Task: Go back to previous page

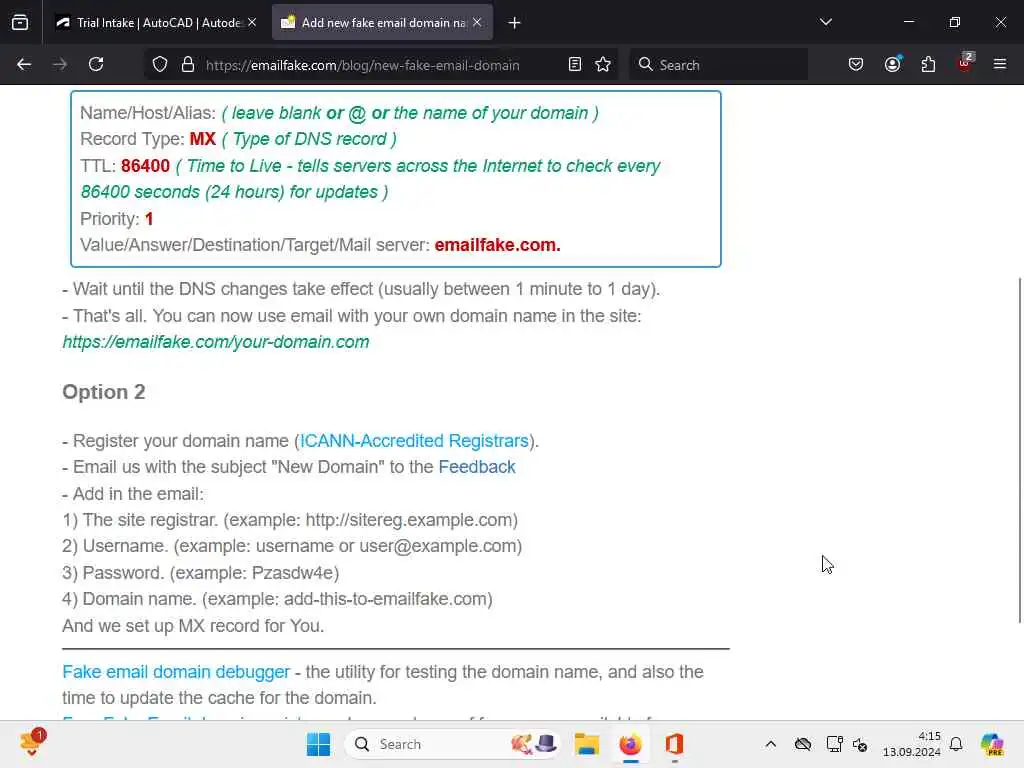Action: [x=24, y=64]
